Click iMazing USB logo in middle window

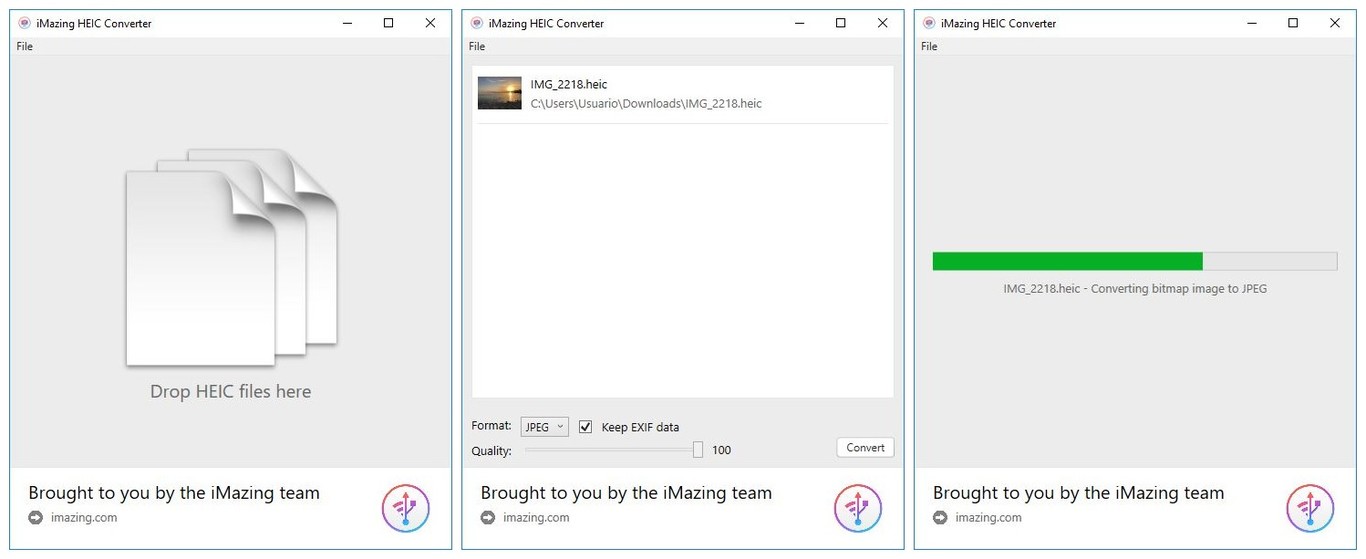coord(858,508)
